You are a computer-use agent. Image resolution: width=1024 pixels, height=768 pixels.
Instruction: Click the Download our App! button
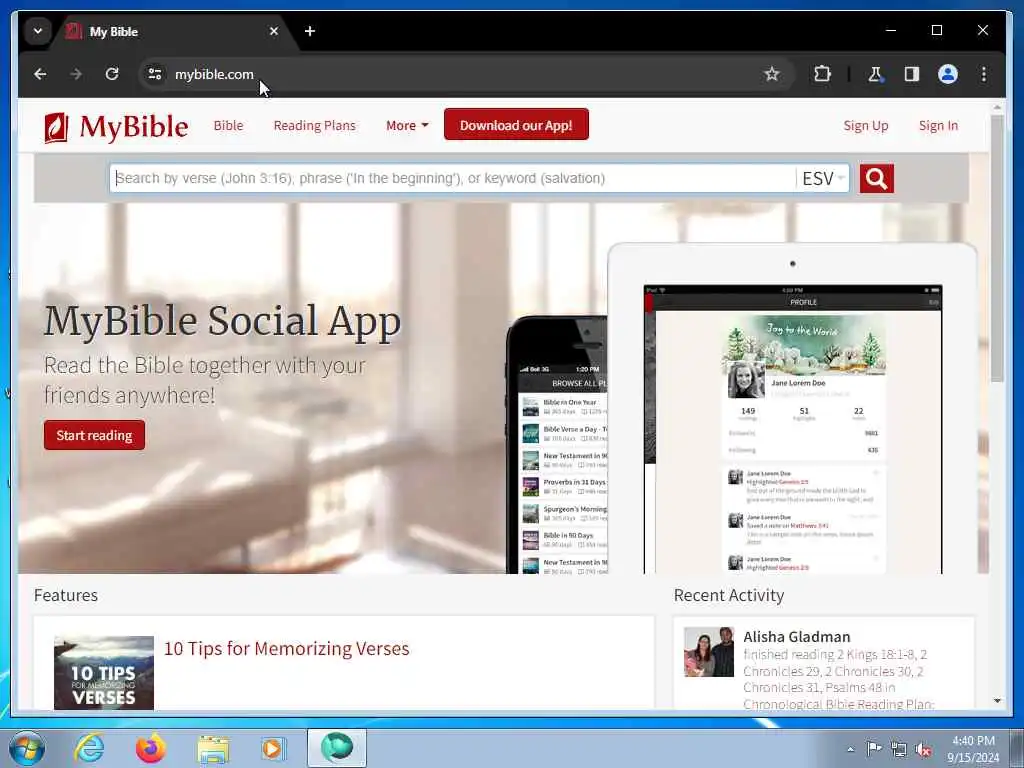point(516,125)
